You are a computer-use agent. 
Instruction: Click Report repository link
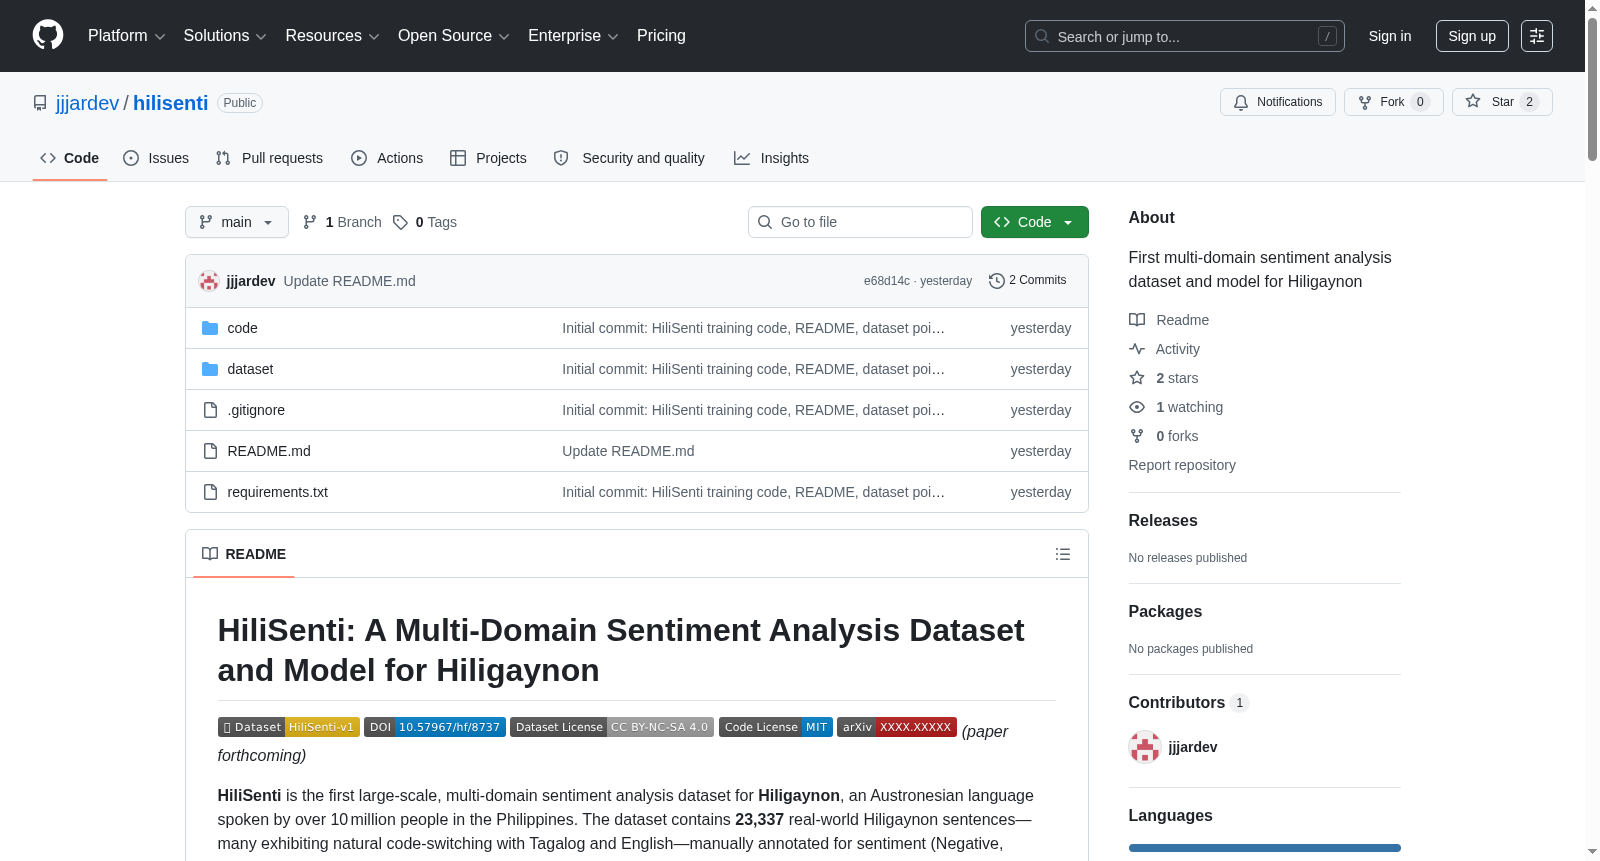coord(1182,465)
